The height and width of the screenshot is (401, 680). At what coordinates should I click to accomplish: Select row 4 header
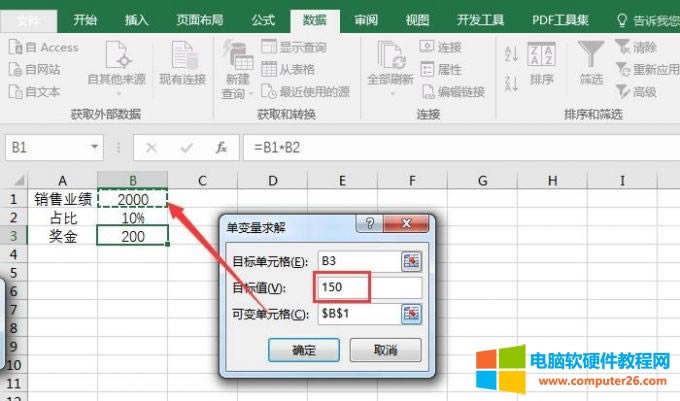point(13,254)
